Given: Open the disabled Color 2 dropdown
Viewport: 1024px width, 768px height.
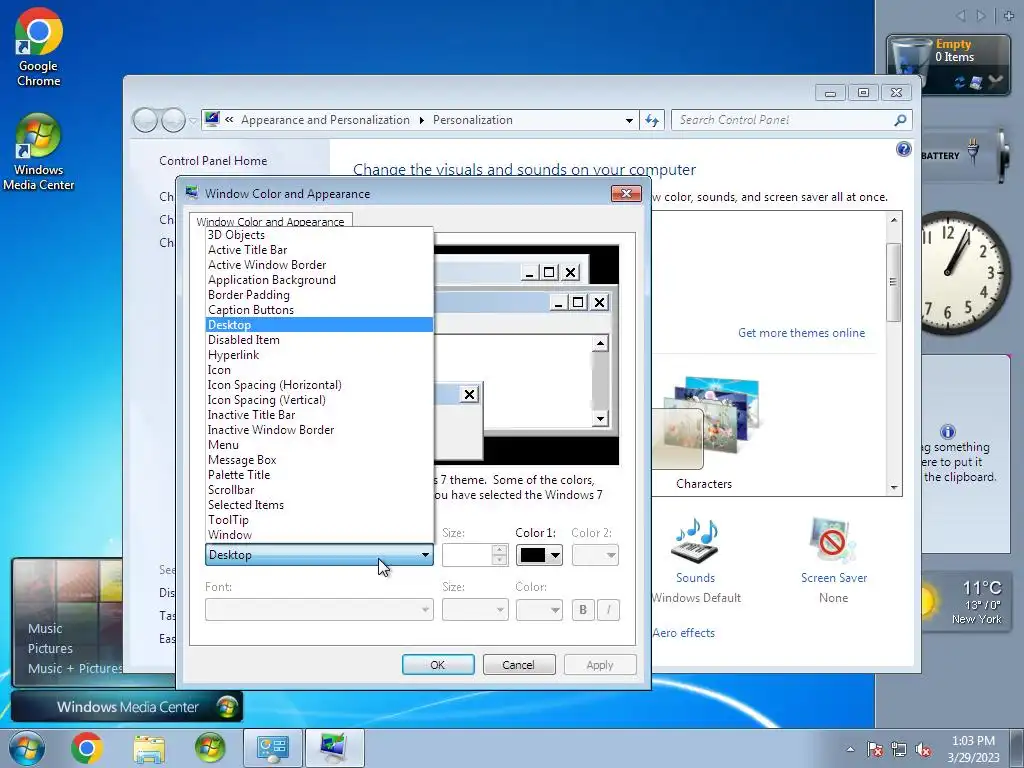Looking at the screenshot, I should coord(595,556).
